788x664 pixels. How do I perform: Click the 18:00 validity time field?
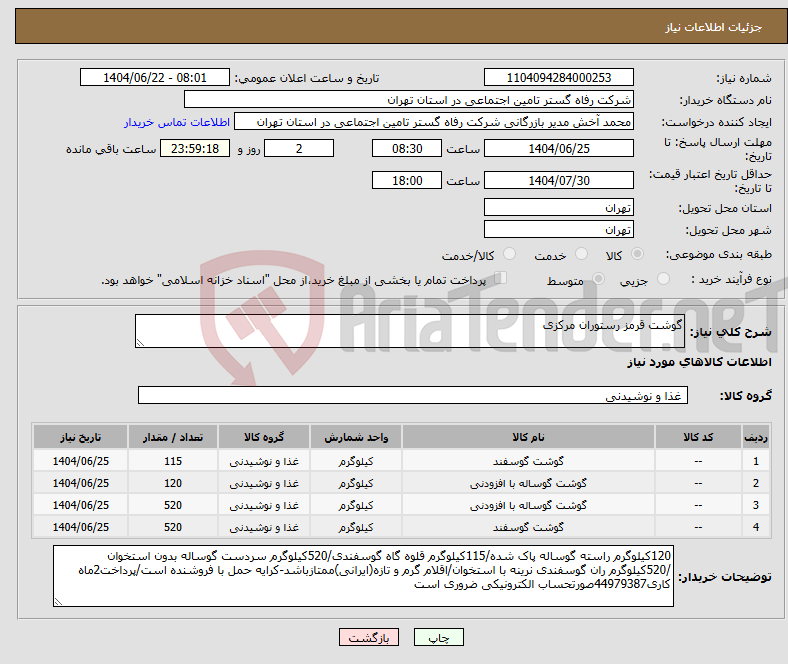coord(407,180)
